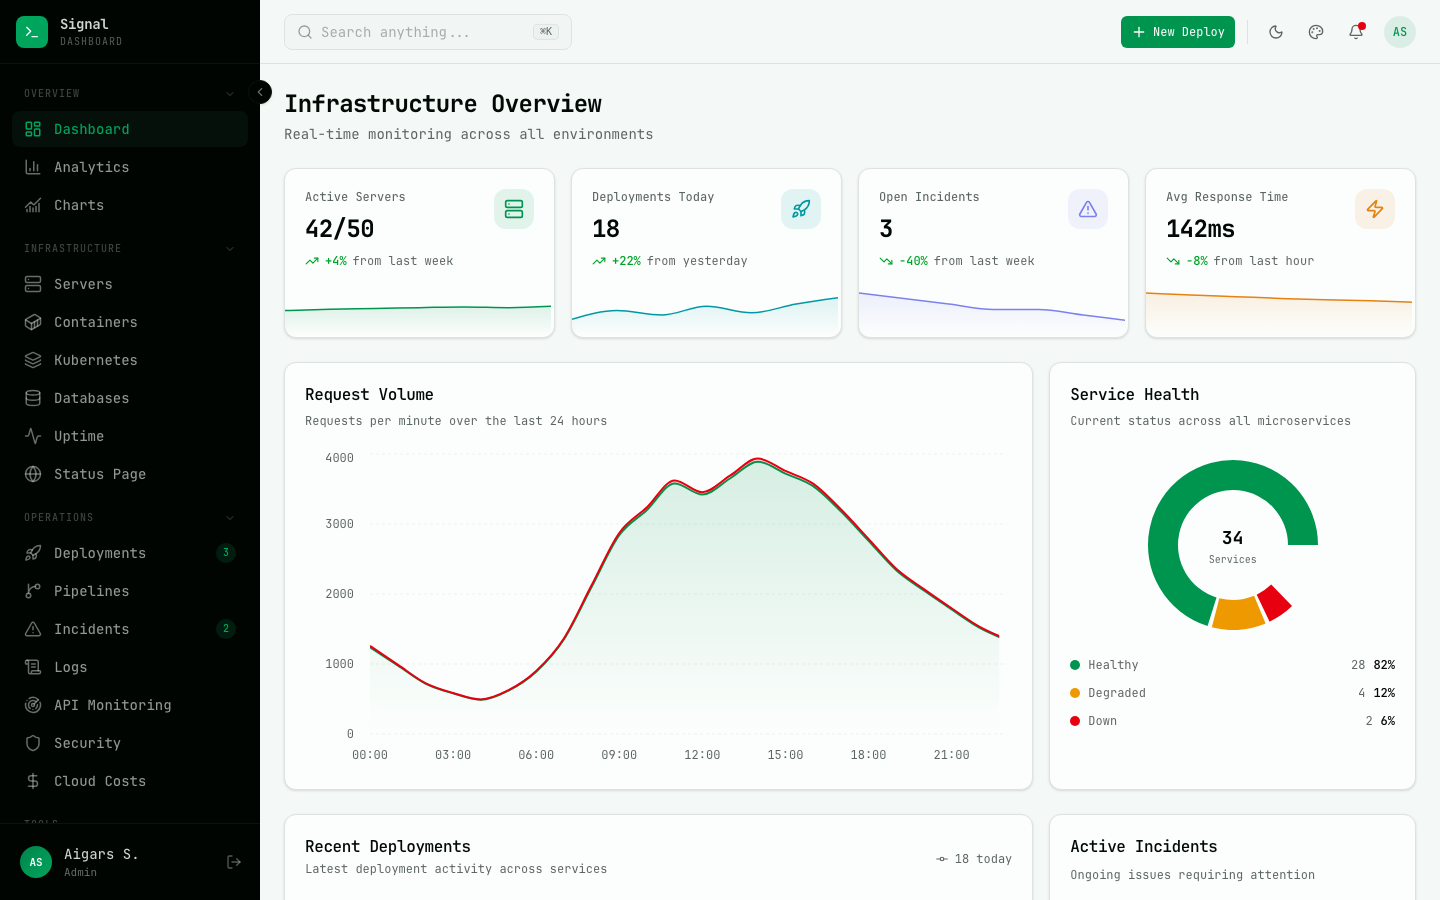
Task: Select the Pipelines icon
Action: coord(34,591)
